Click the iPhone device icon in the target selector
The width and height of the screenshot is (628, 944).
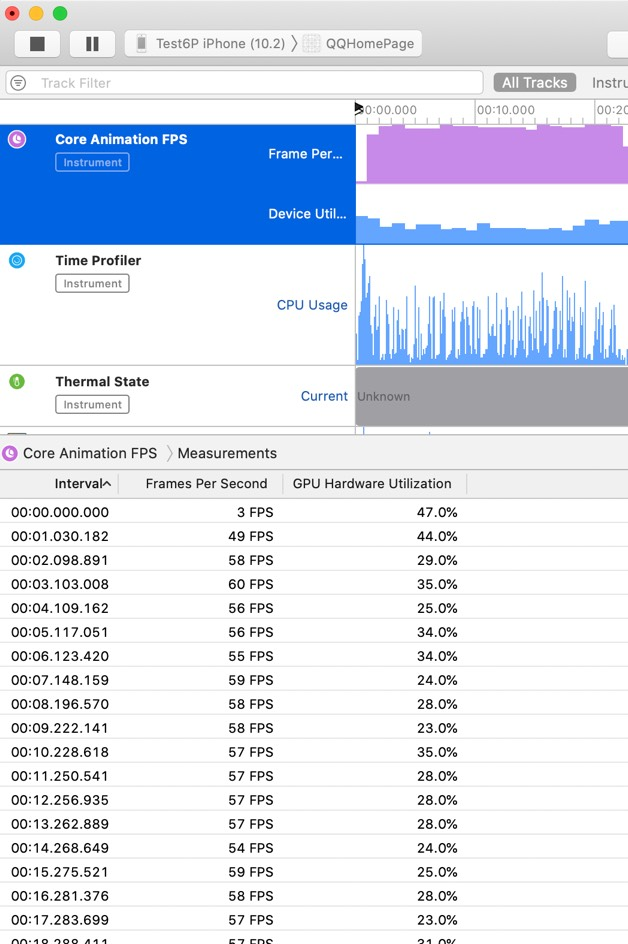point(141,43)
